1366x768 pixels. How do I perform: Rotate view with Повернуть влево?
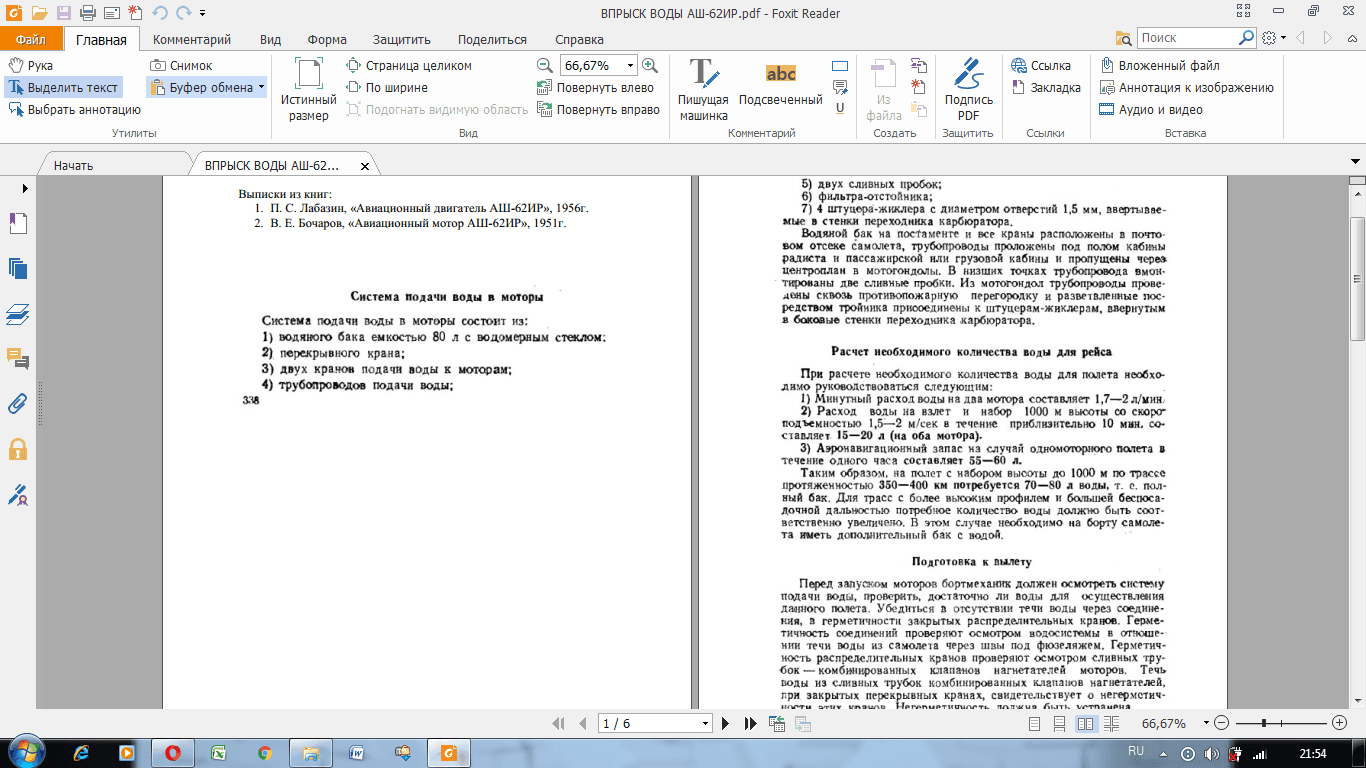596,87
